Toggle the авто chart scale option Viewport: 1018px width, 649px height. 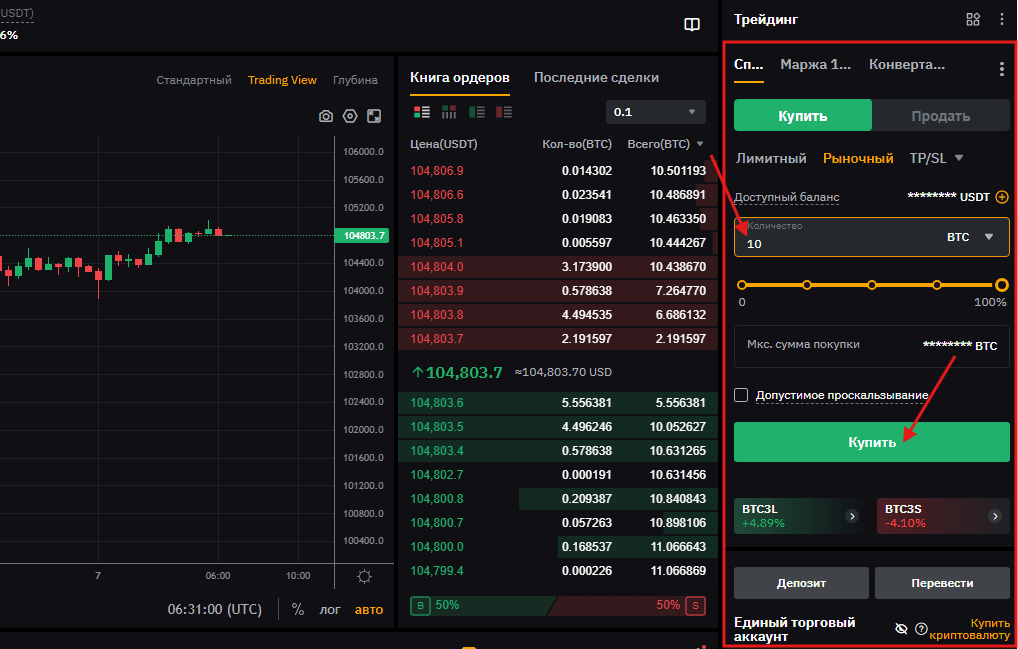(x=369, y=609)
